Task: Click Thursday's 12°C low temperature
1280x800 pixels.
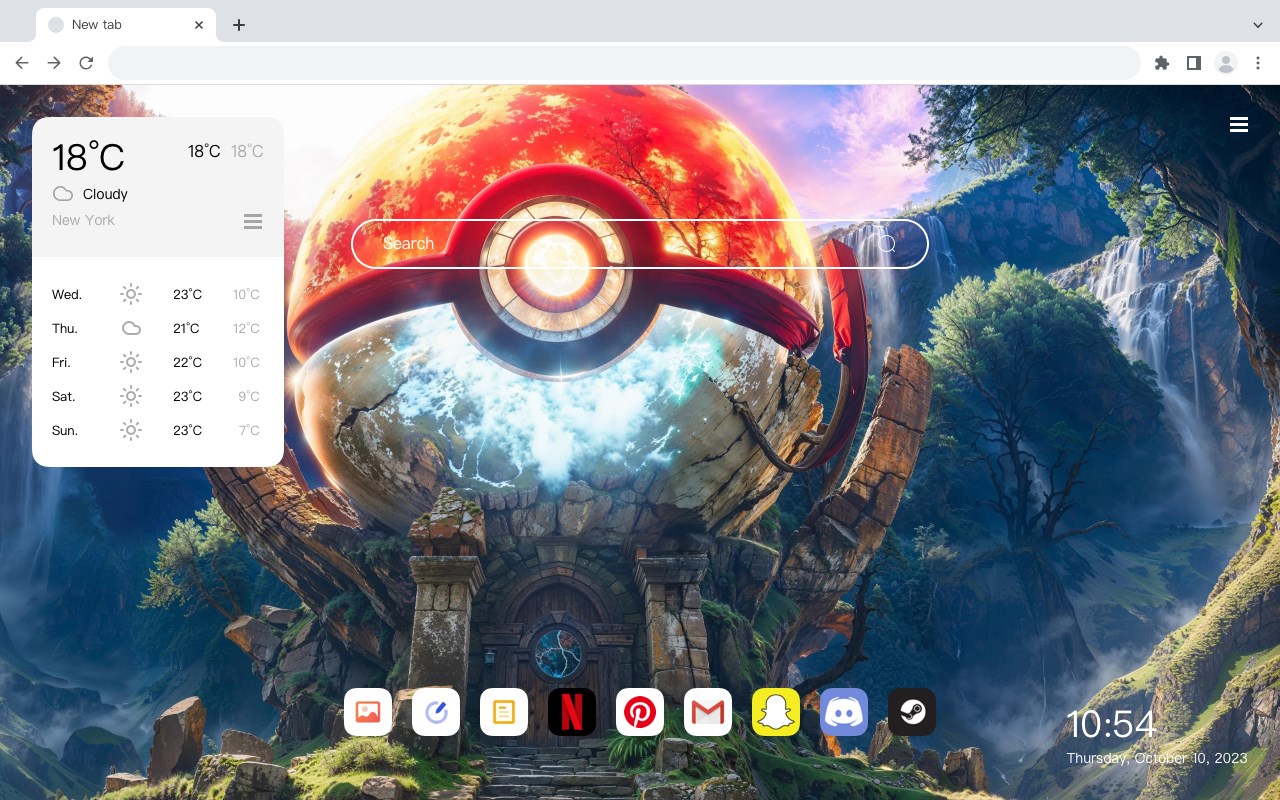Action: (246, 328)
